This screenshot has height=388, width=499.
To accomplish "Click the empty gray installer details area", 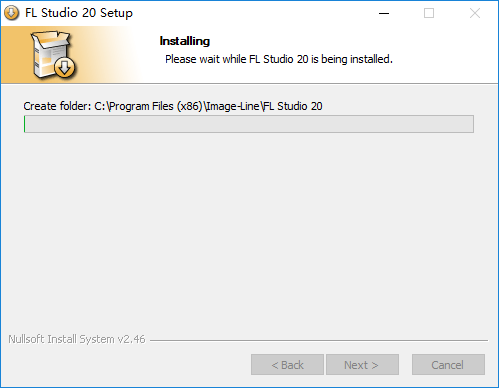I will [249, 230].
